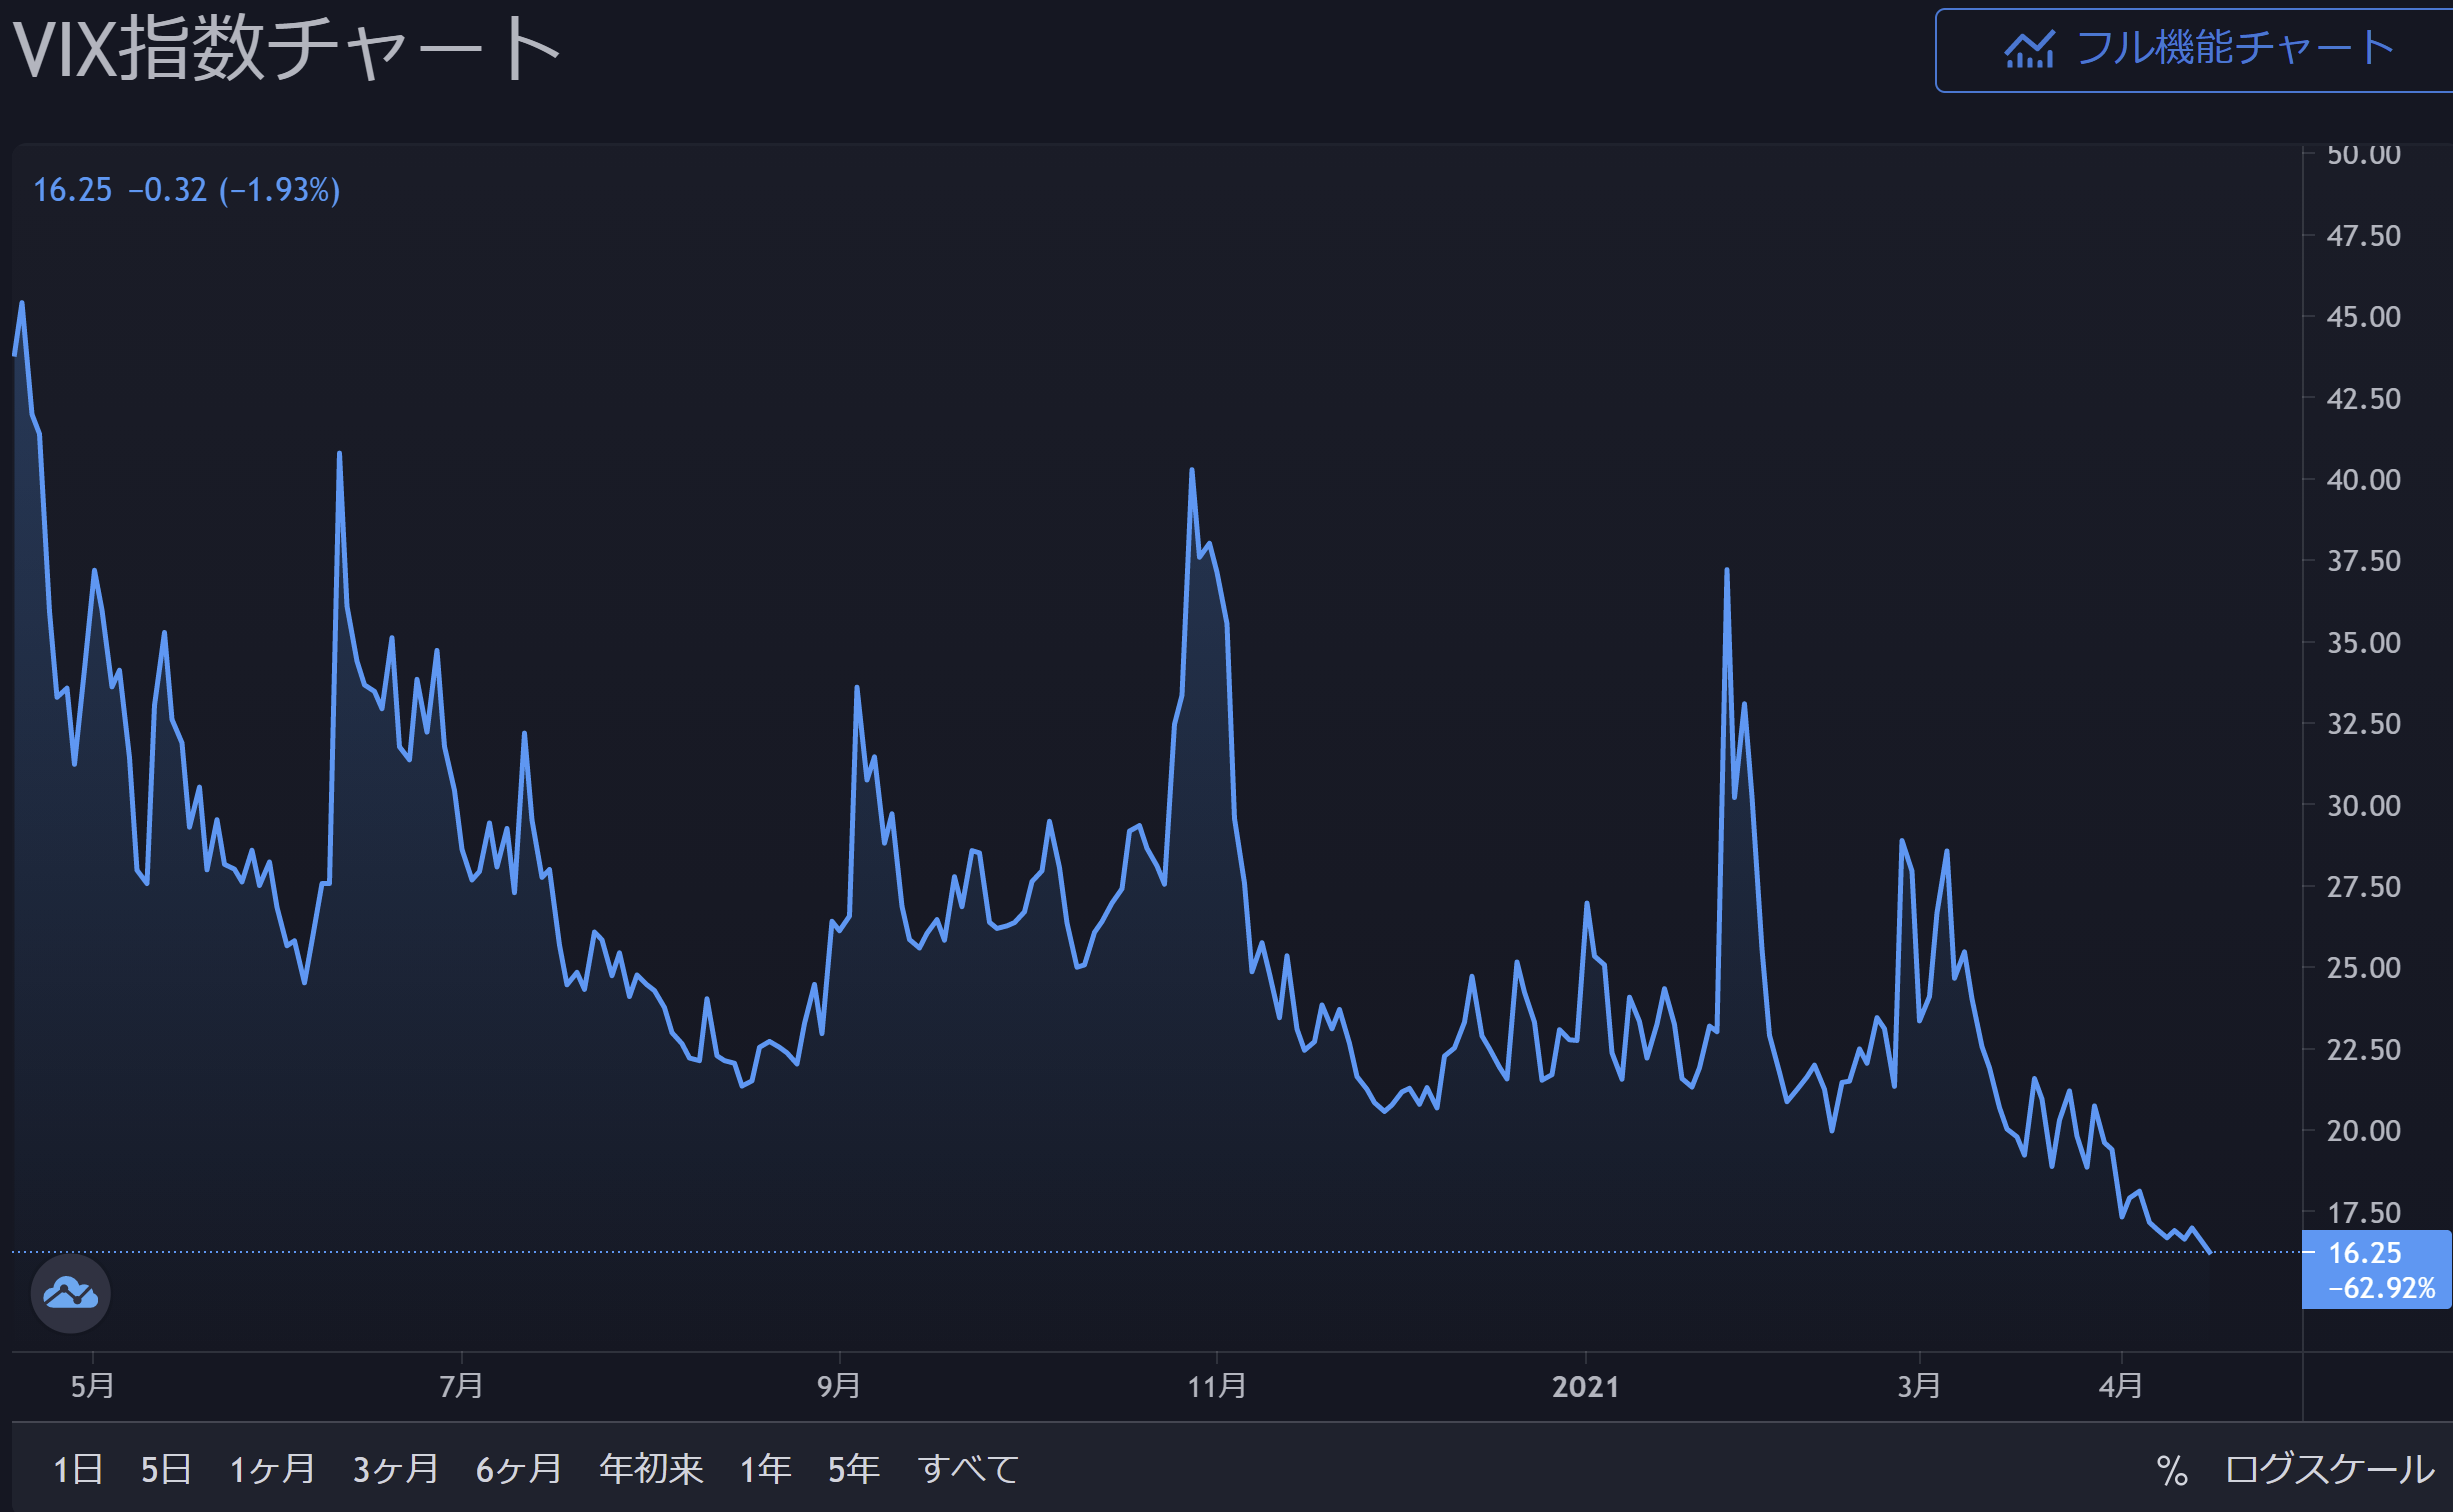Choose the 6ヶ月 range

[x=519, y=1469]
